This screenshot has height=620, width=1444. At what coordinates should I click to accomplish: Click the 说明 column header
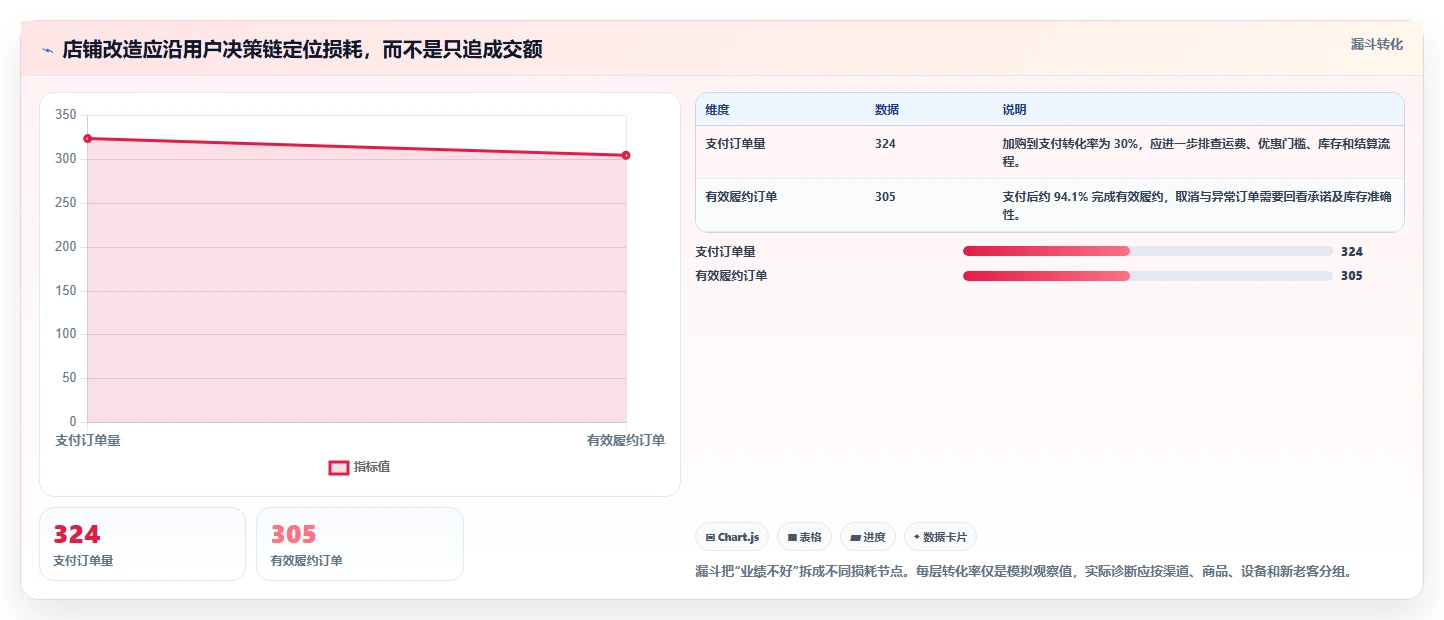click(1014, 110)
